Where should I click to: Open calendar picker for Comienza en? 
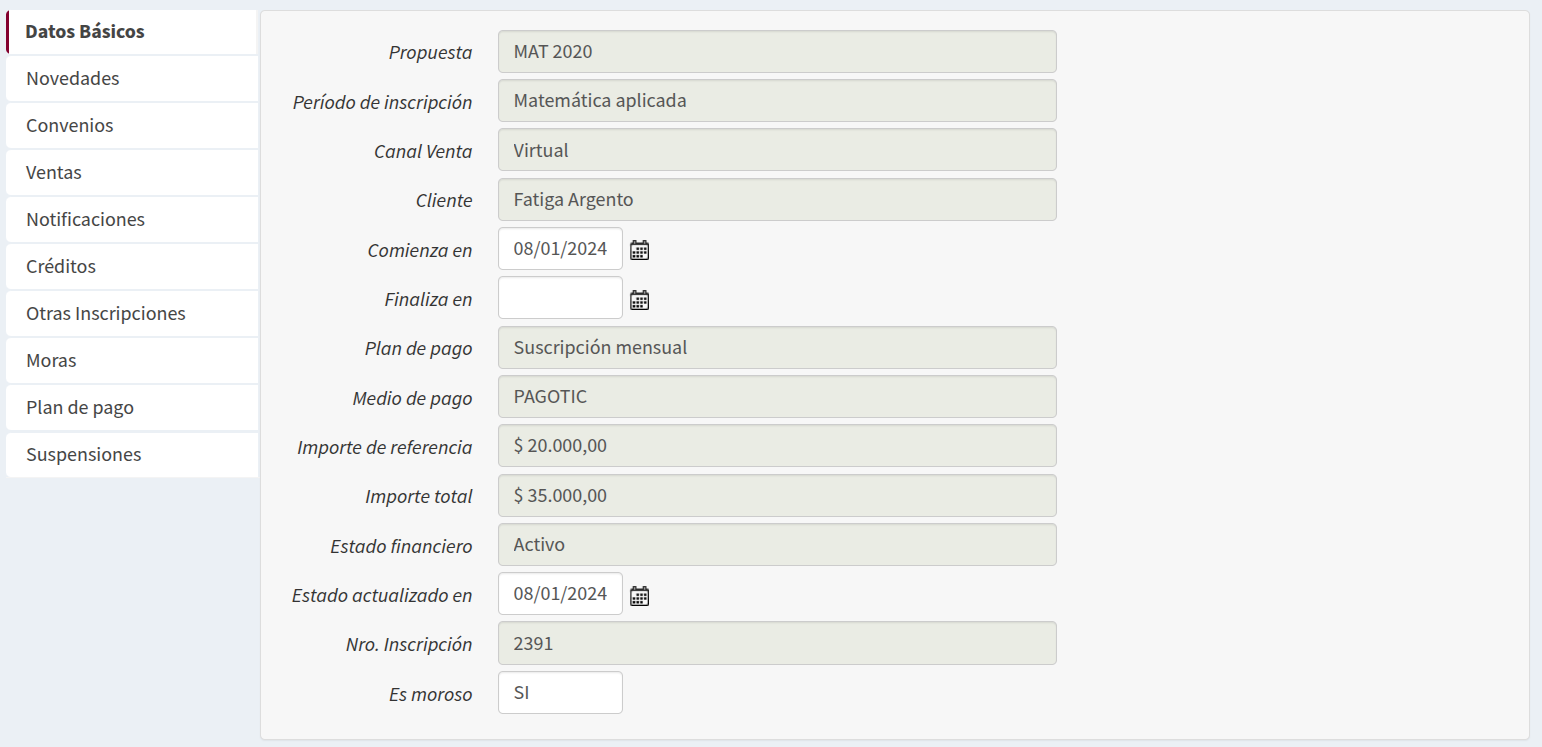click(640, 250)
